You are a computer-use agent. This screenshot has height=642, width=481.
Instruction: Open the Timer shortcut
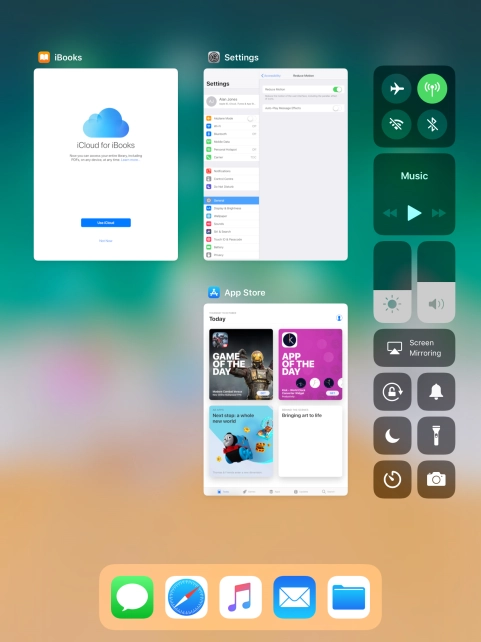(392, 479)
